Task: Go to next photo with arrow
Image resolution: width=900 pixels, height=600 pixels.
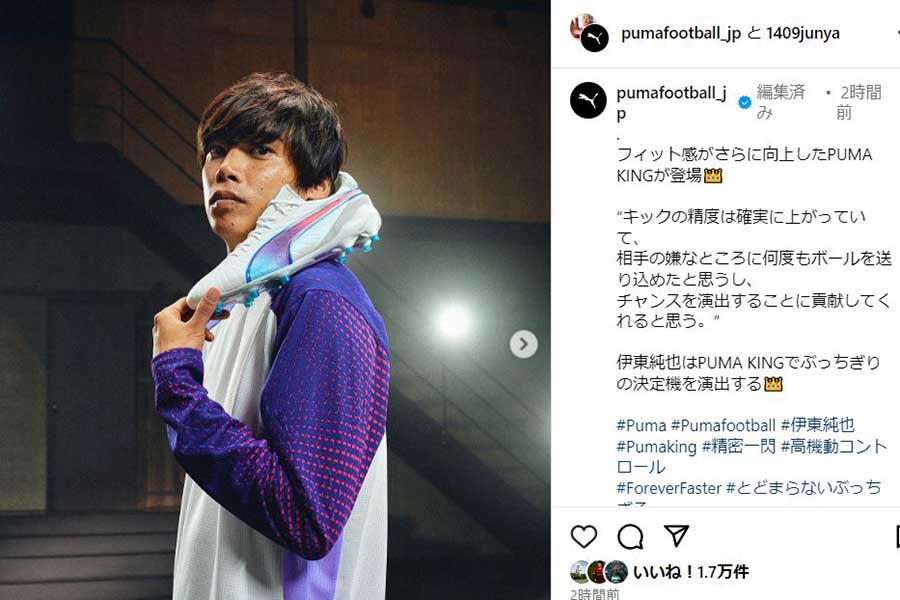Action: (x=523, y=344)
